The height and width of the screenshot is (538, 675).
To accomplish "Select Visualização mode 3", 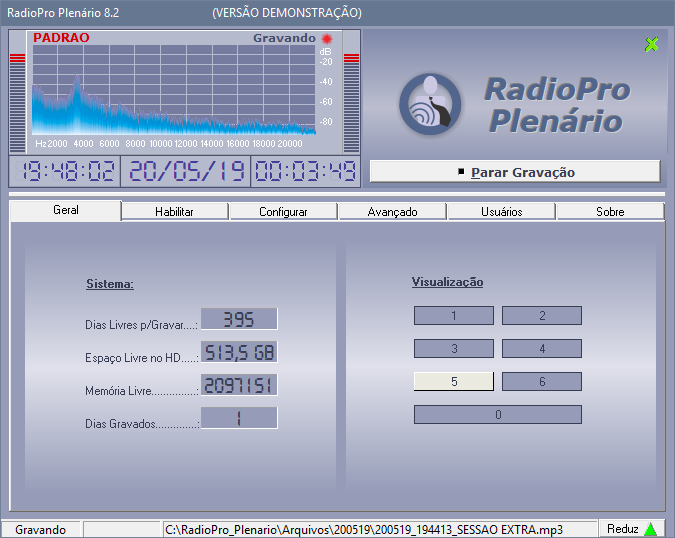I will click(454, 349).
